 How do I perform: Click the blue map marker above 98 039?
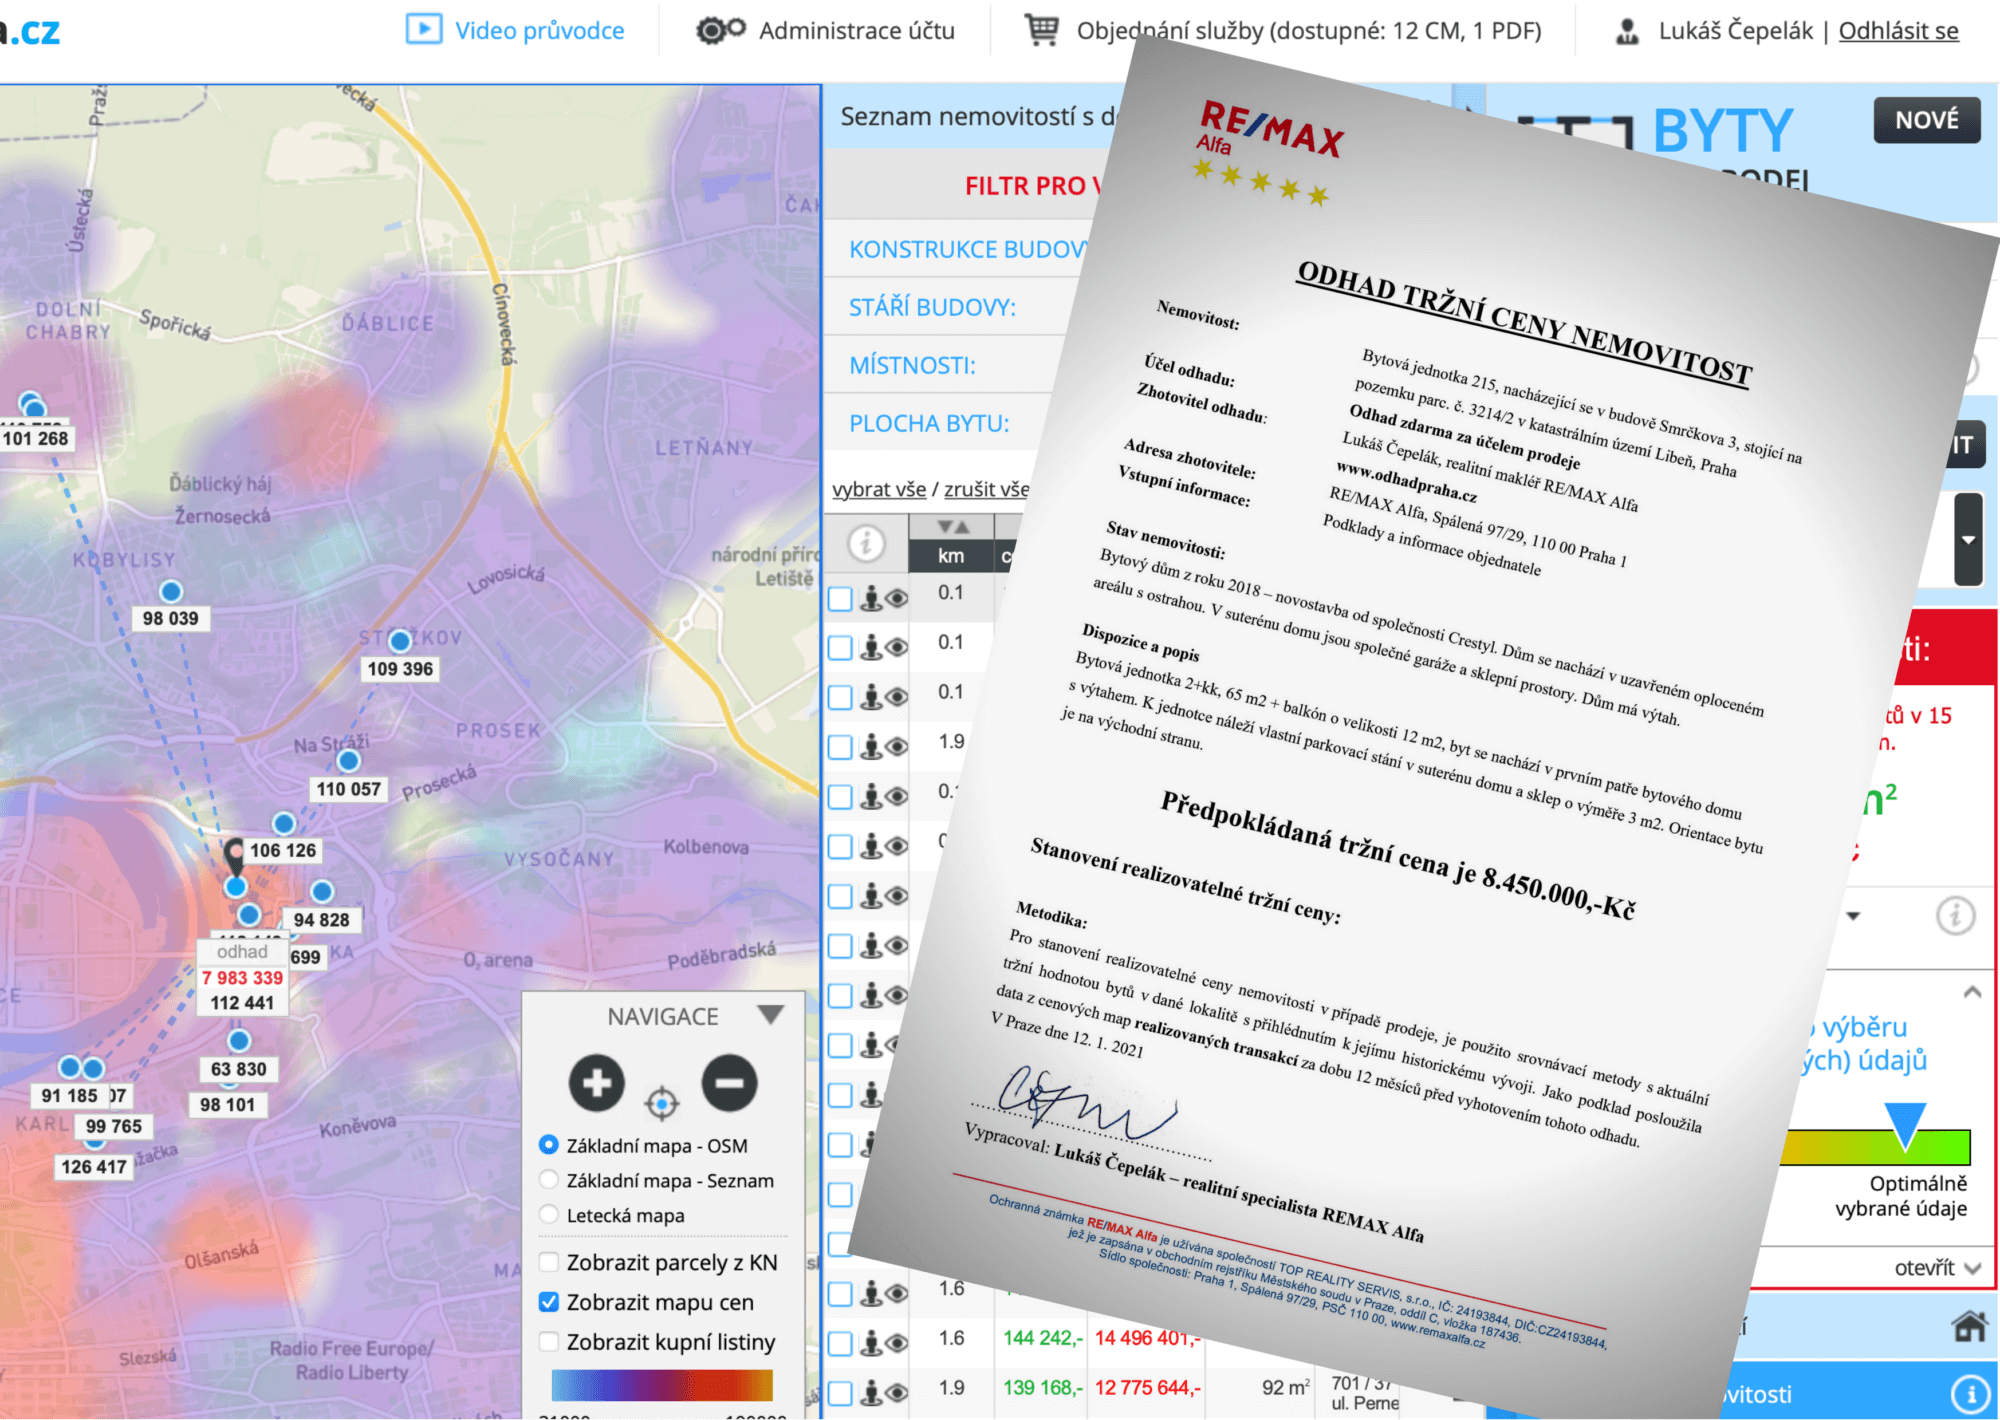[x=171, y=591]
